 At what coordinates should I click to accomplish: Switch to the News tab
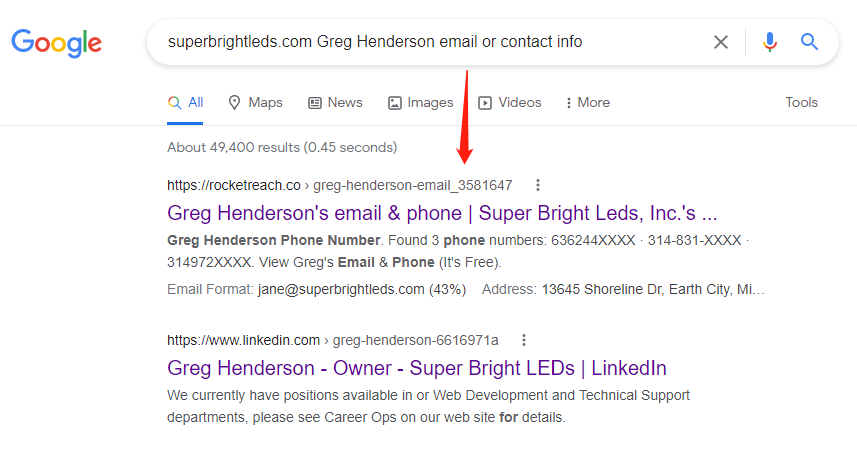(336, 103)
